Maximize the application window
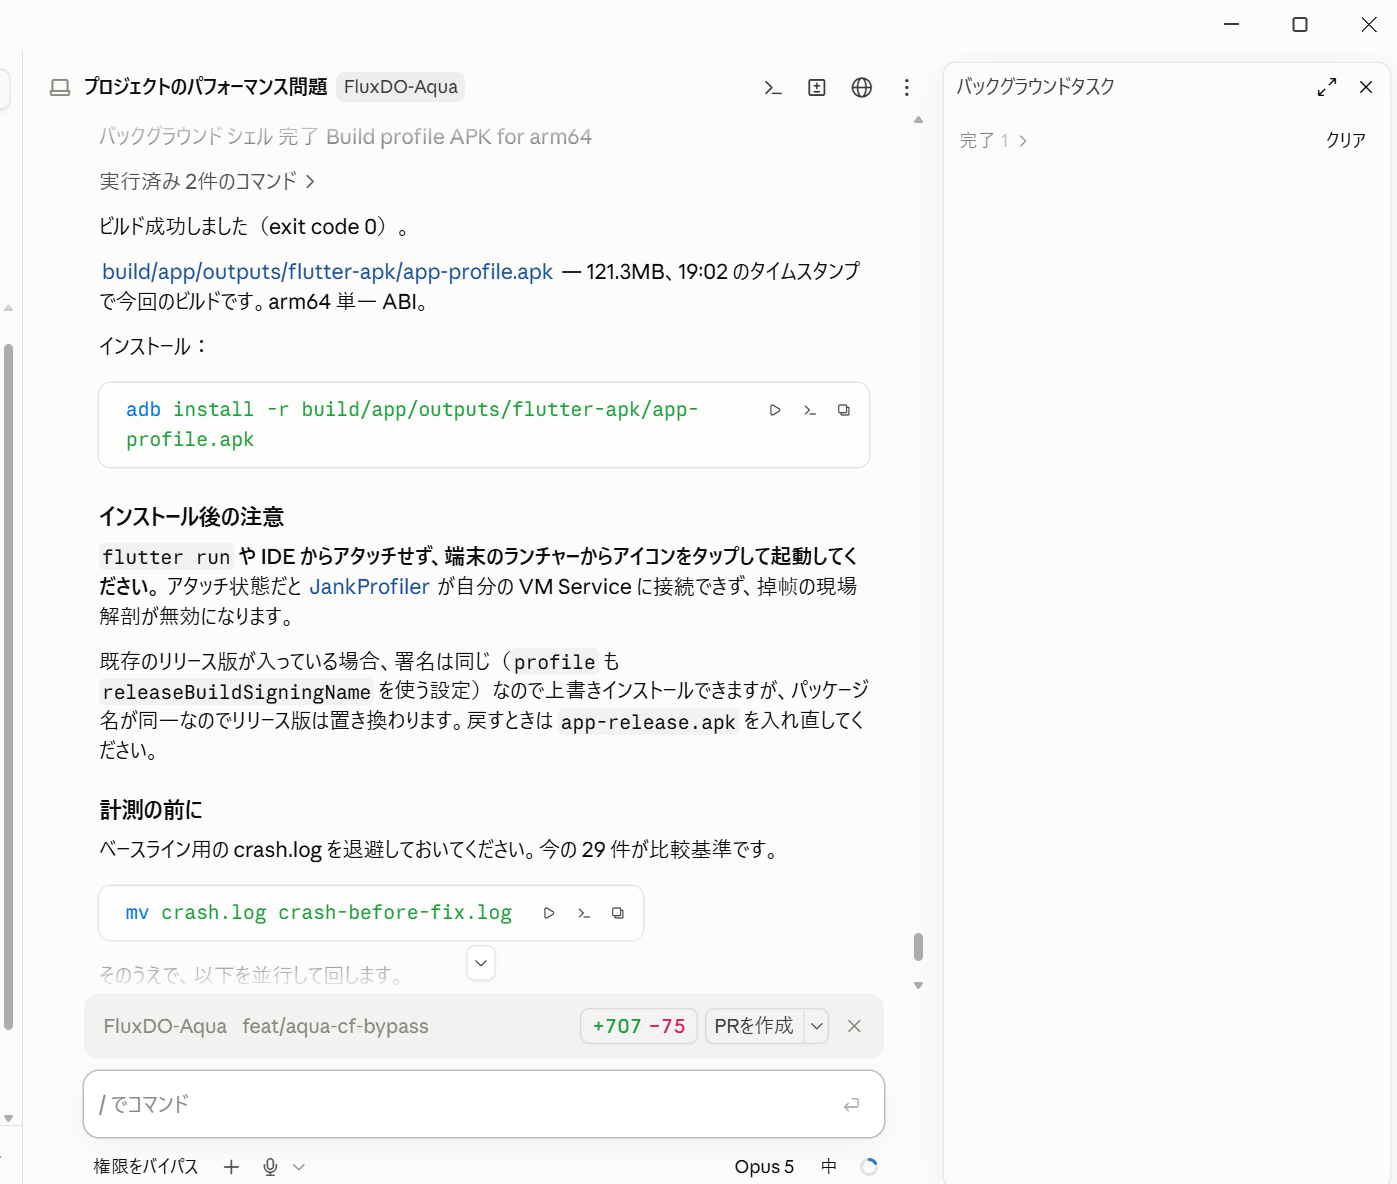Screen dimensions: 1397x1184 tap(1300, 24)
